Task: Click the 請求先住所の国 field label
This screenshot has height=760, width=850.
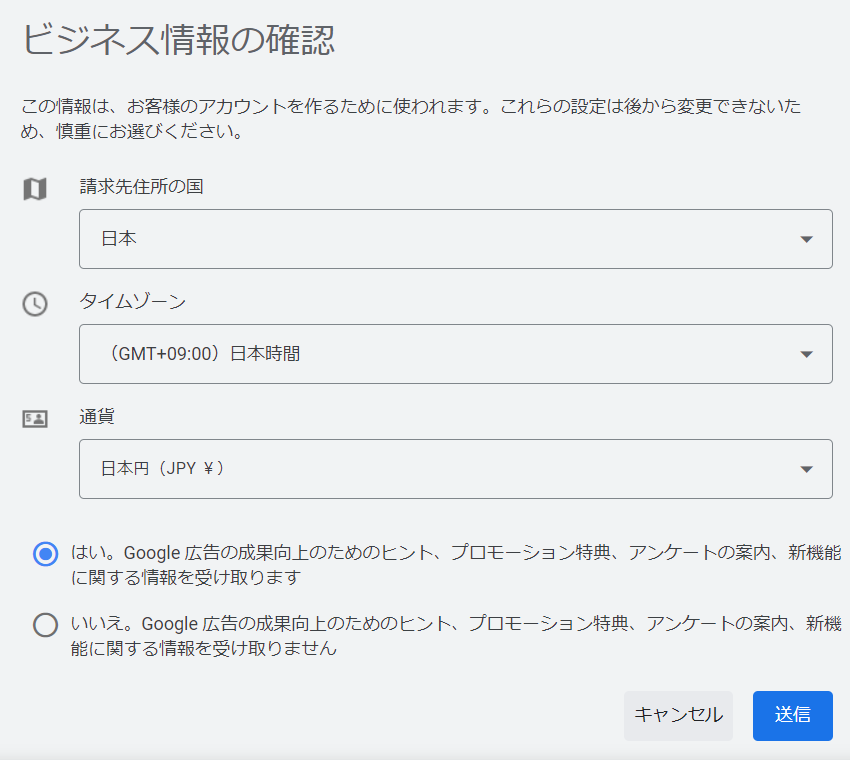Action: (x=141, y=186)
